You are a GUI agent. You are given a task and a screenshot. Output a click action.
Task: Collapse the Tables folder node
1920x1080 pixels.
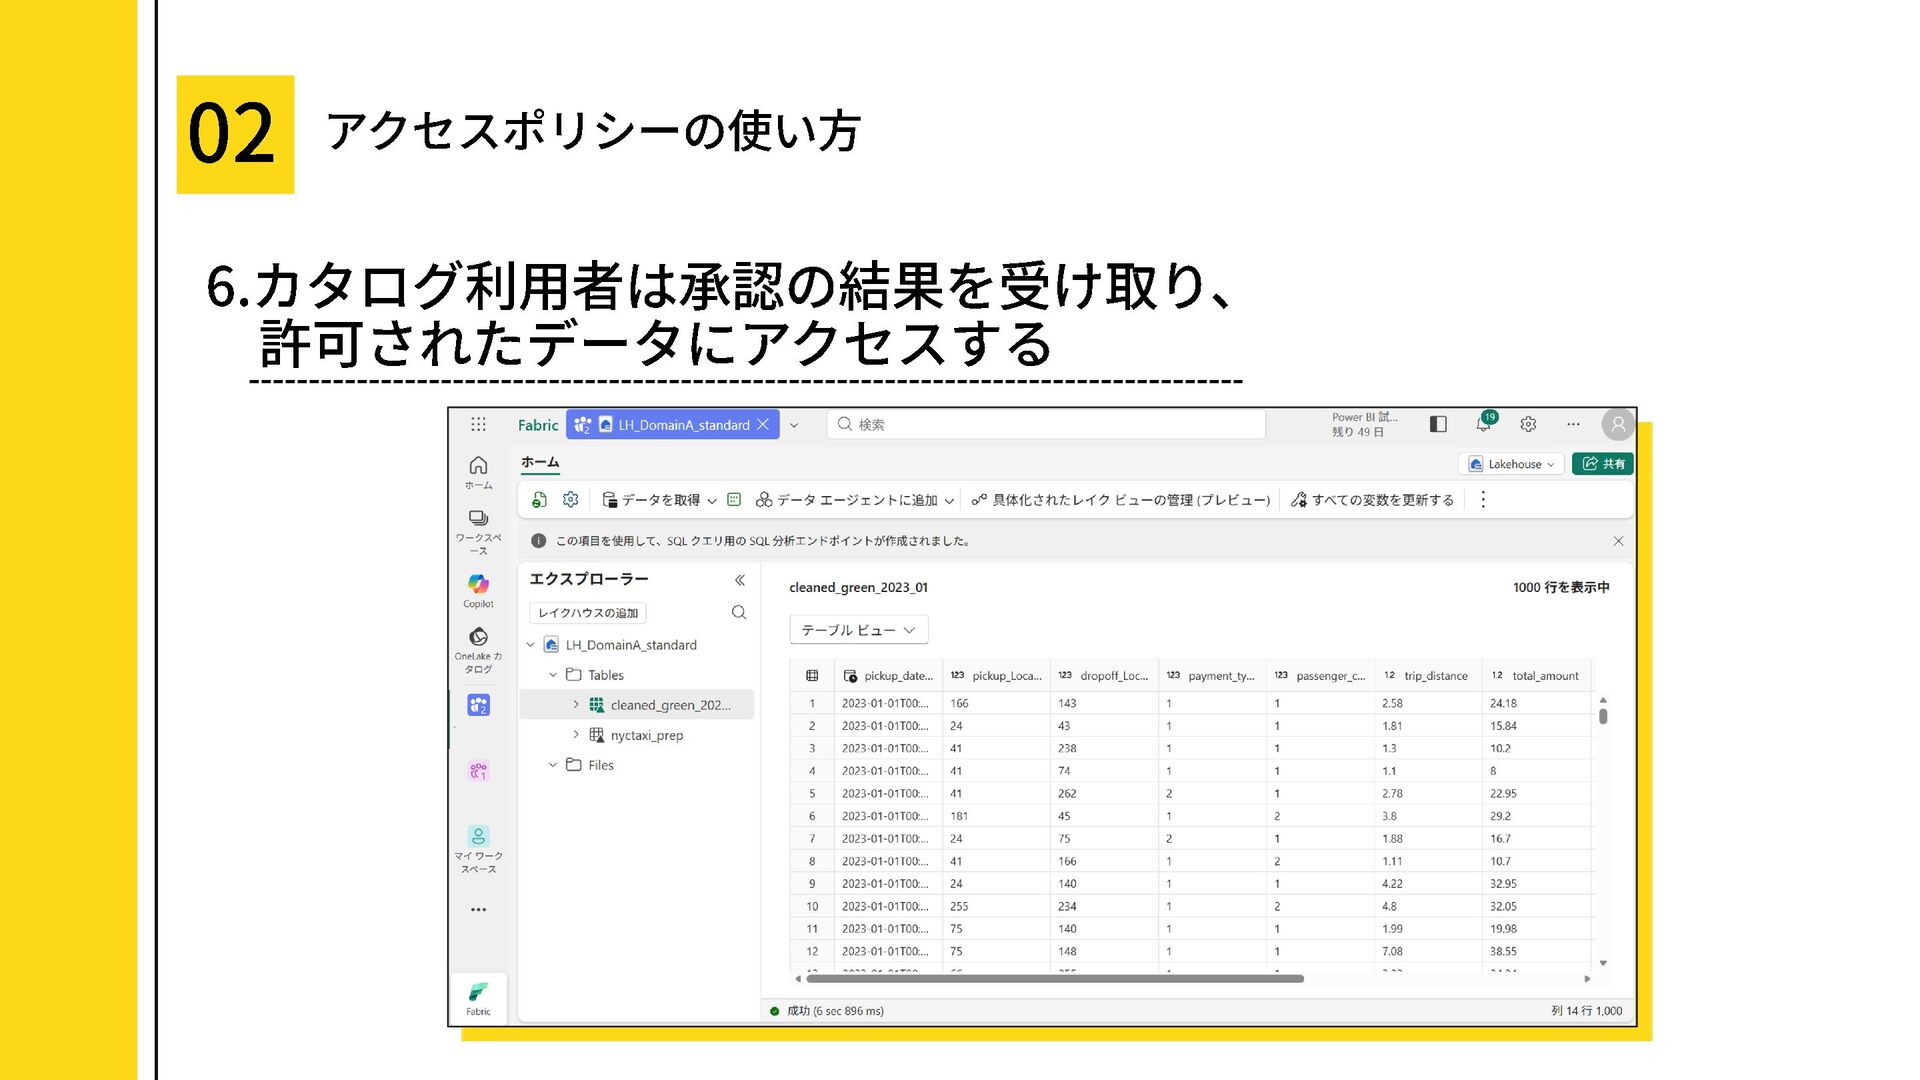[553, 675]
